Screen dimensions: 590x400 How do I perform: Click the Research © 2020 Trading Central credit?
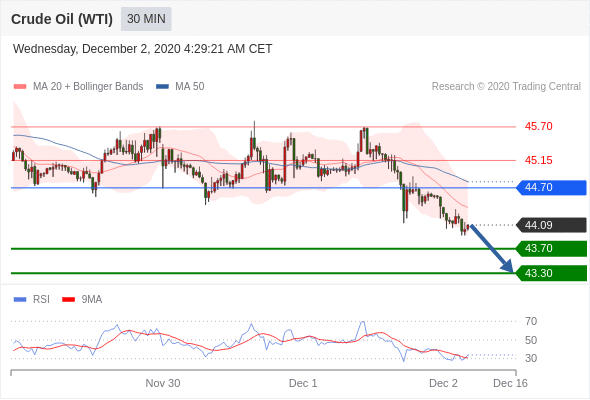(x=506, y=87)
